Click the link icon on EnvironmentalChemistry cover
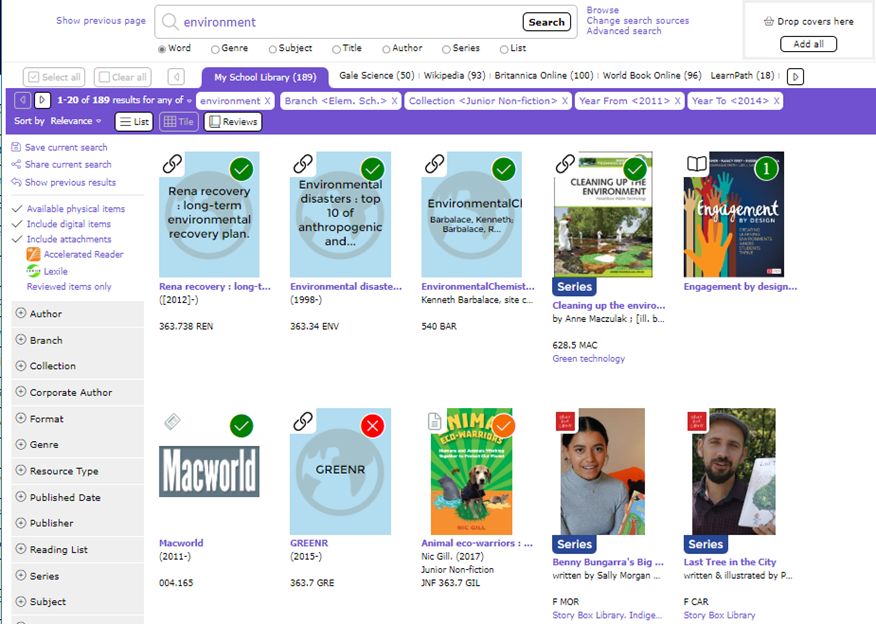The width and height of the screenshot is (876, 624). (434, 164)
